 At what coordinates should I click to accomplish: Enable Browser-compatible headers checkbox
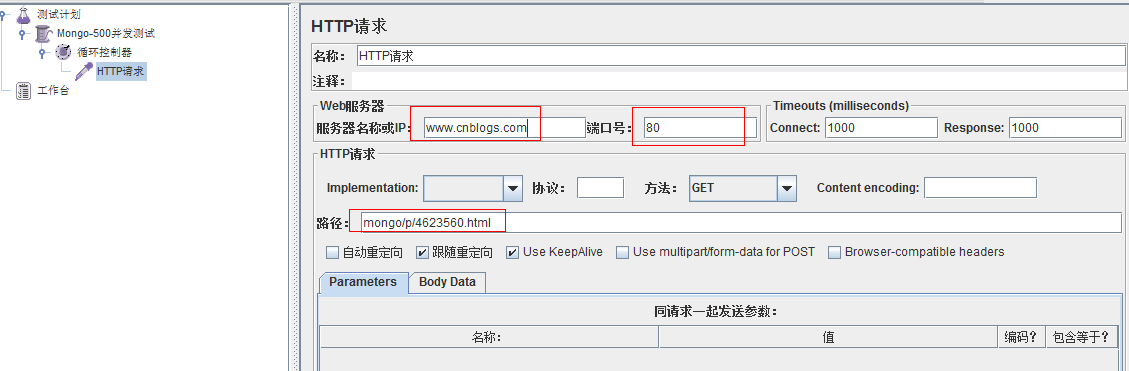pos(835,253)
